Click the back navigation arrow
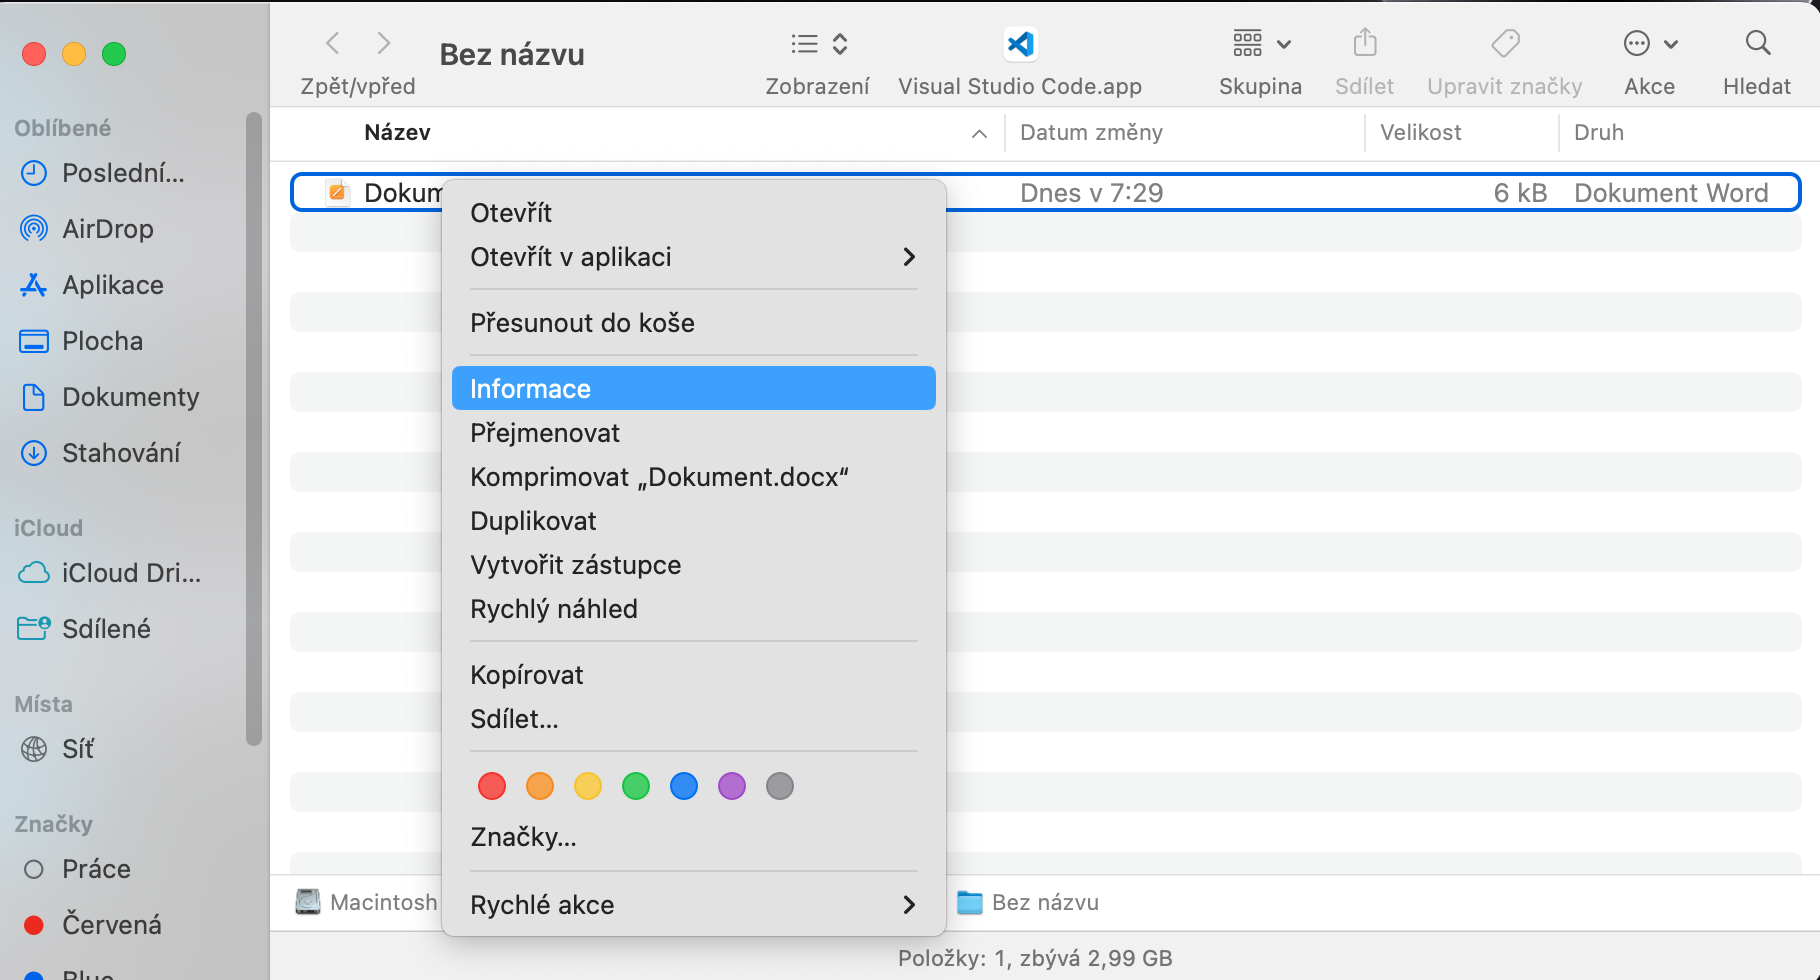This screenshot has height=980, width=1820. coord(333,43)
